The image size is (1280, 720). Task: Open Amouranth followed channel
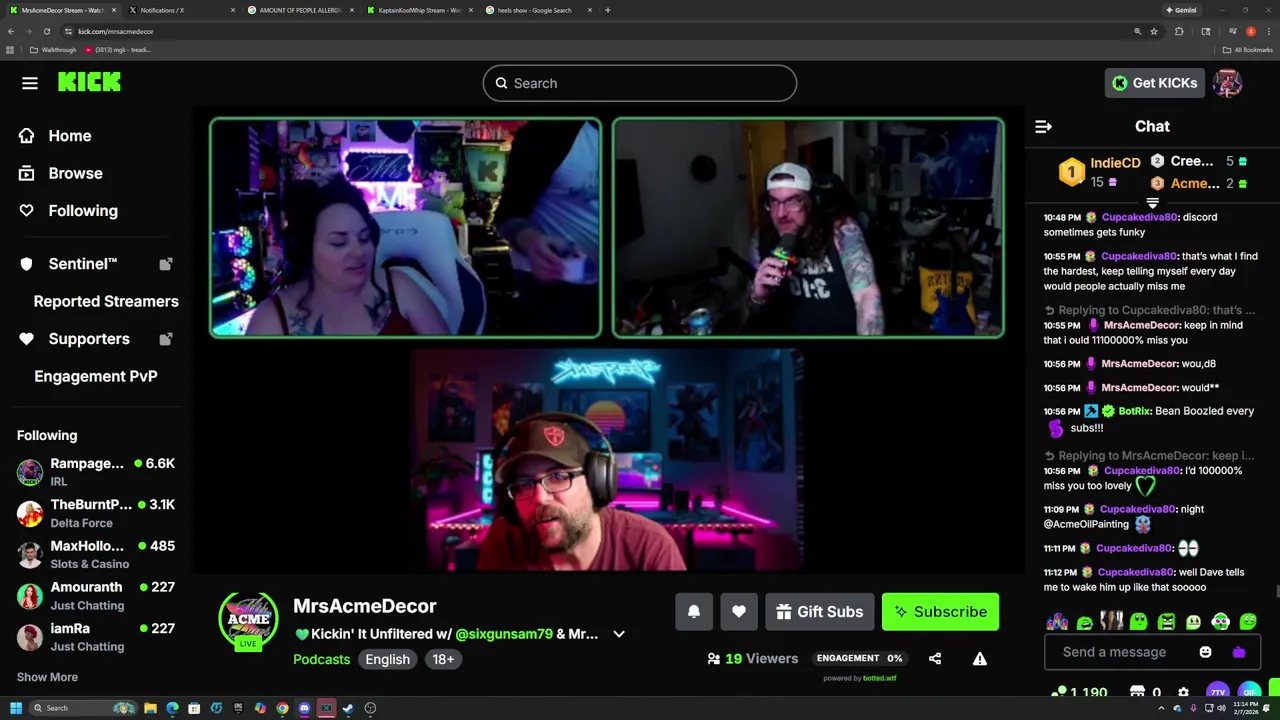(96, 596)
